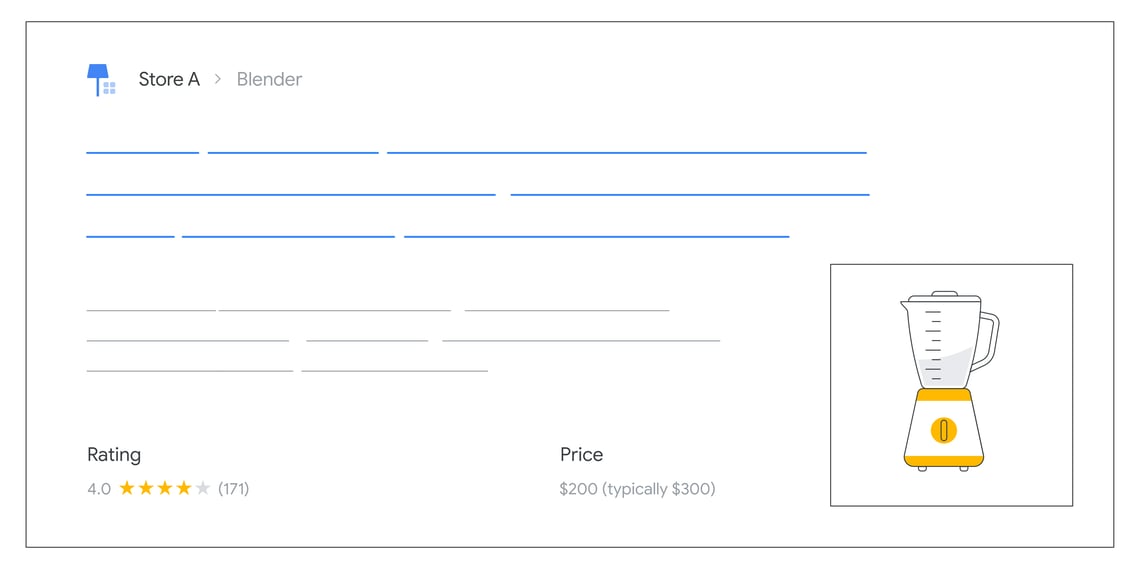This screenshot has width=1140, height=569.
Task: Select the Price heading label
Action: click(x=581, y=455)
